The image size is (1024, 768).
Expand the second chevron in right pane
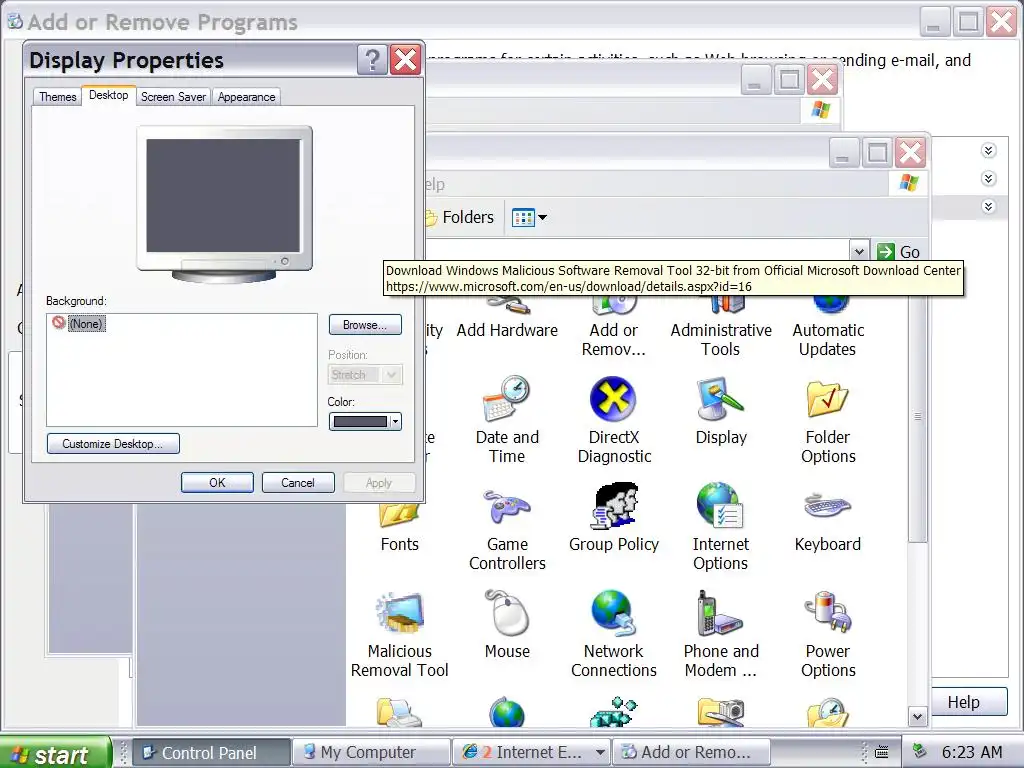(989, 178)
